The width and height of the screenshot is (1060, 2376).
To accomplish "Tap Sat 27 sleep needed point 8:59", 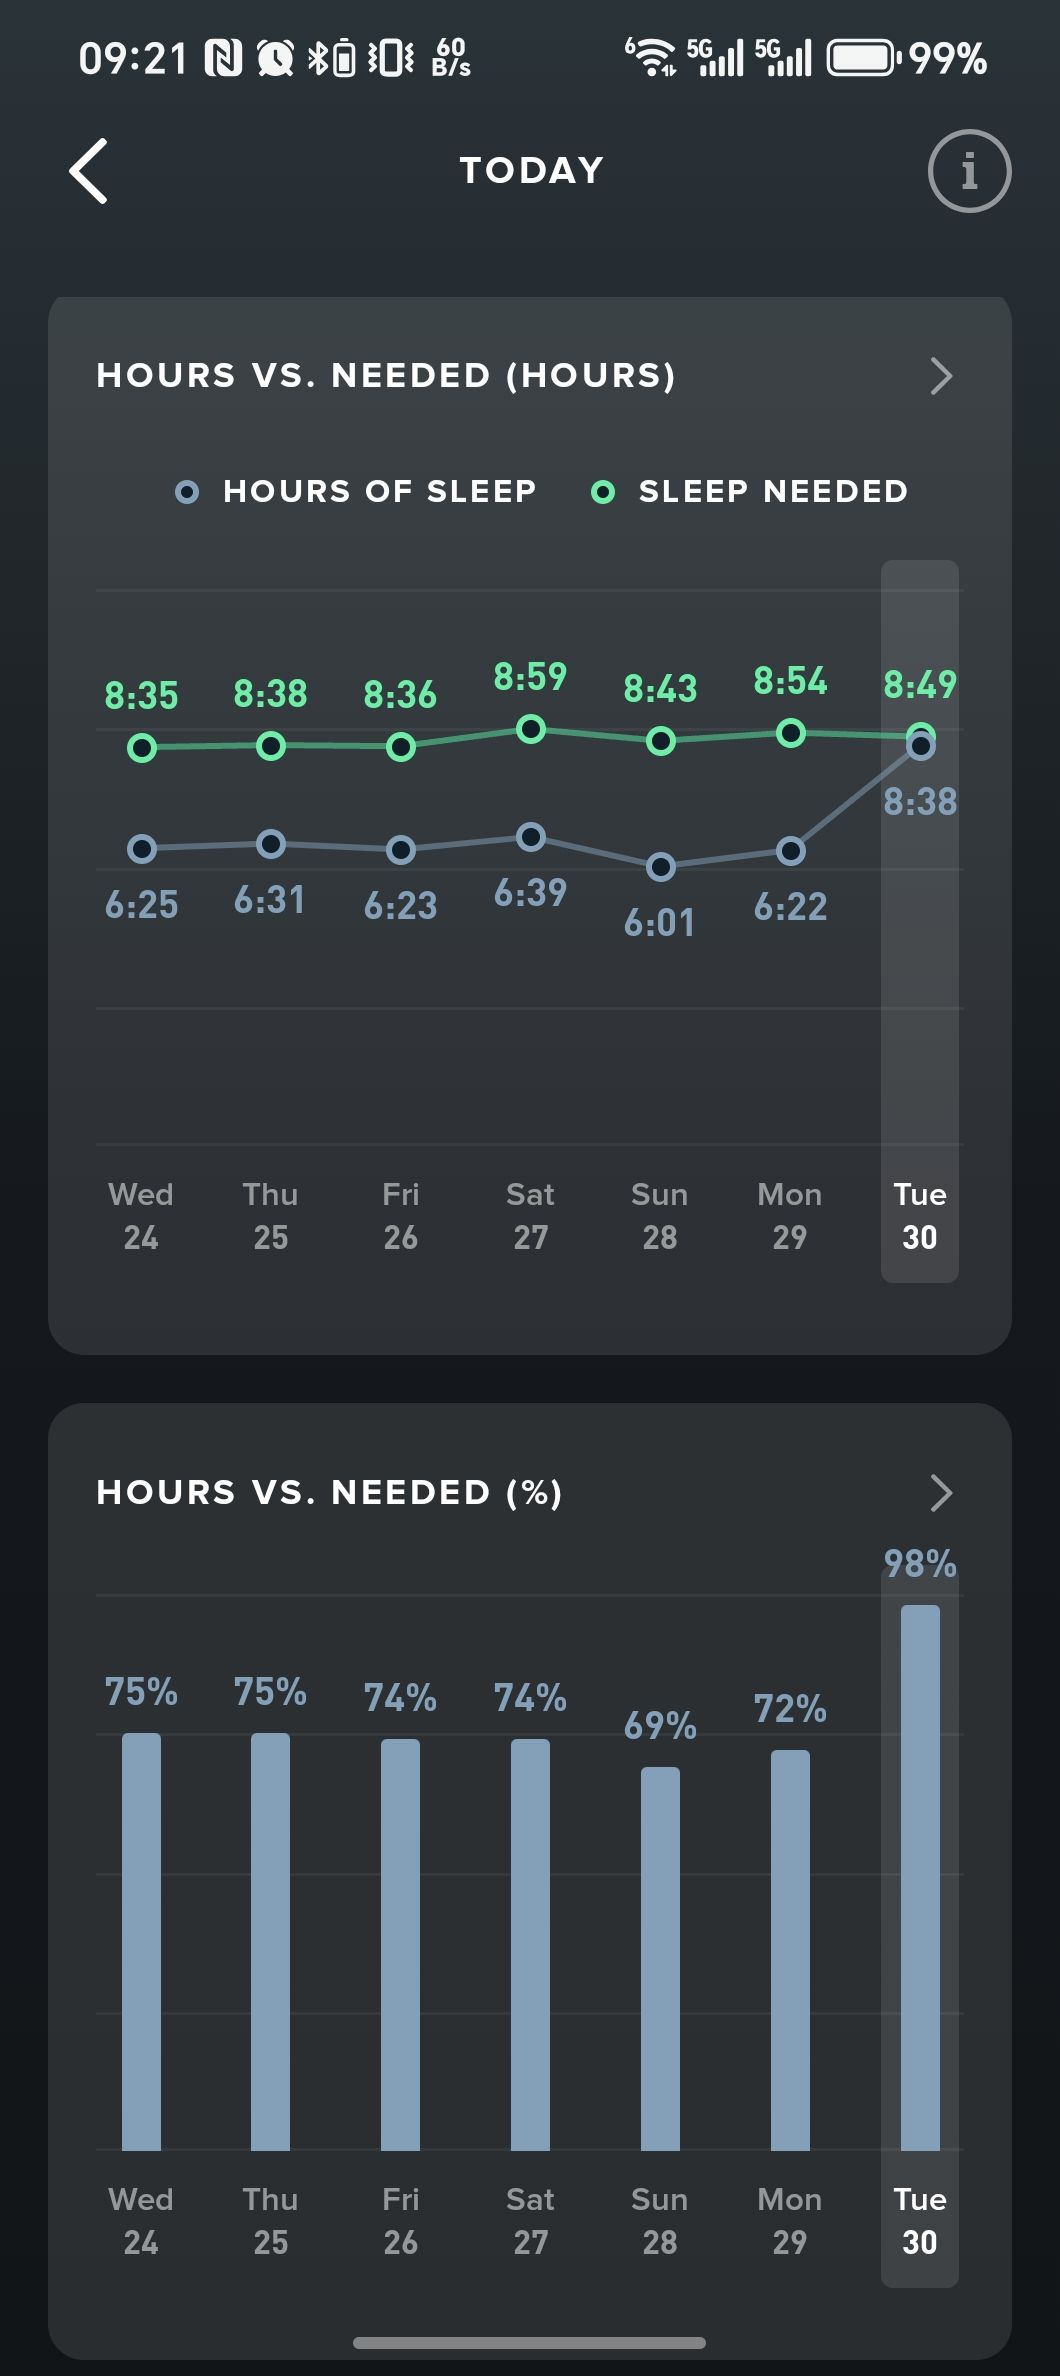I will [x=531, y=729].
